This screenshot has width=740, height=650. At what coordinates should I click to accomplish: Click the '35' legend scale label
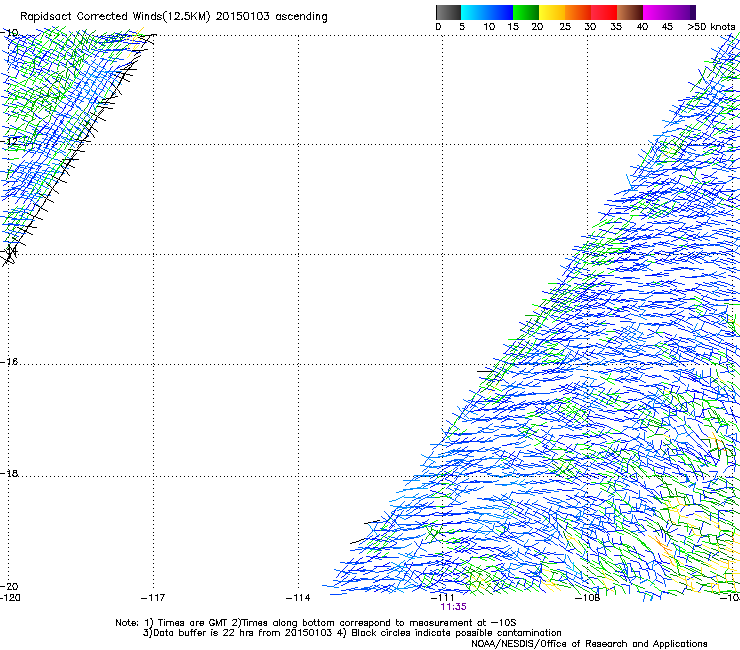(616, 27)
